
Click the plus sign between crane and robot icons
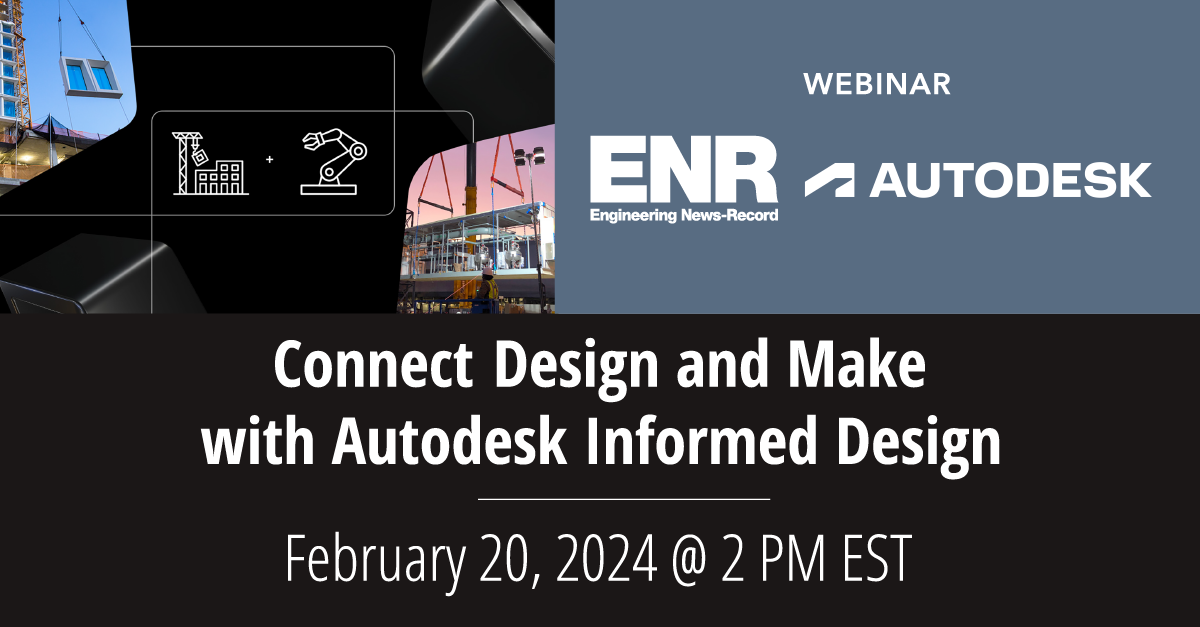pos(268,160)
